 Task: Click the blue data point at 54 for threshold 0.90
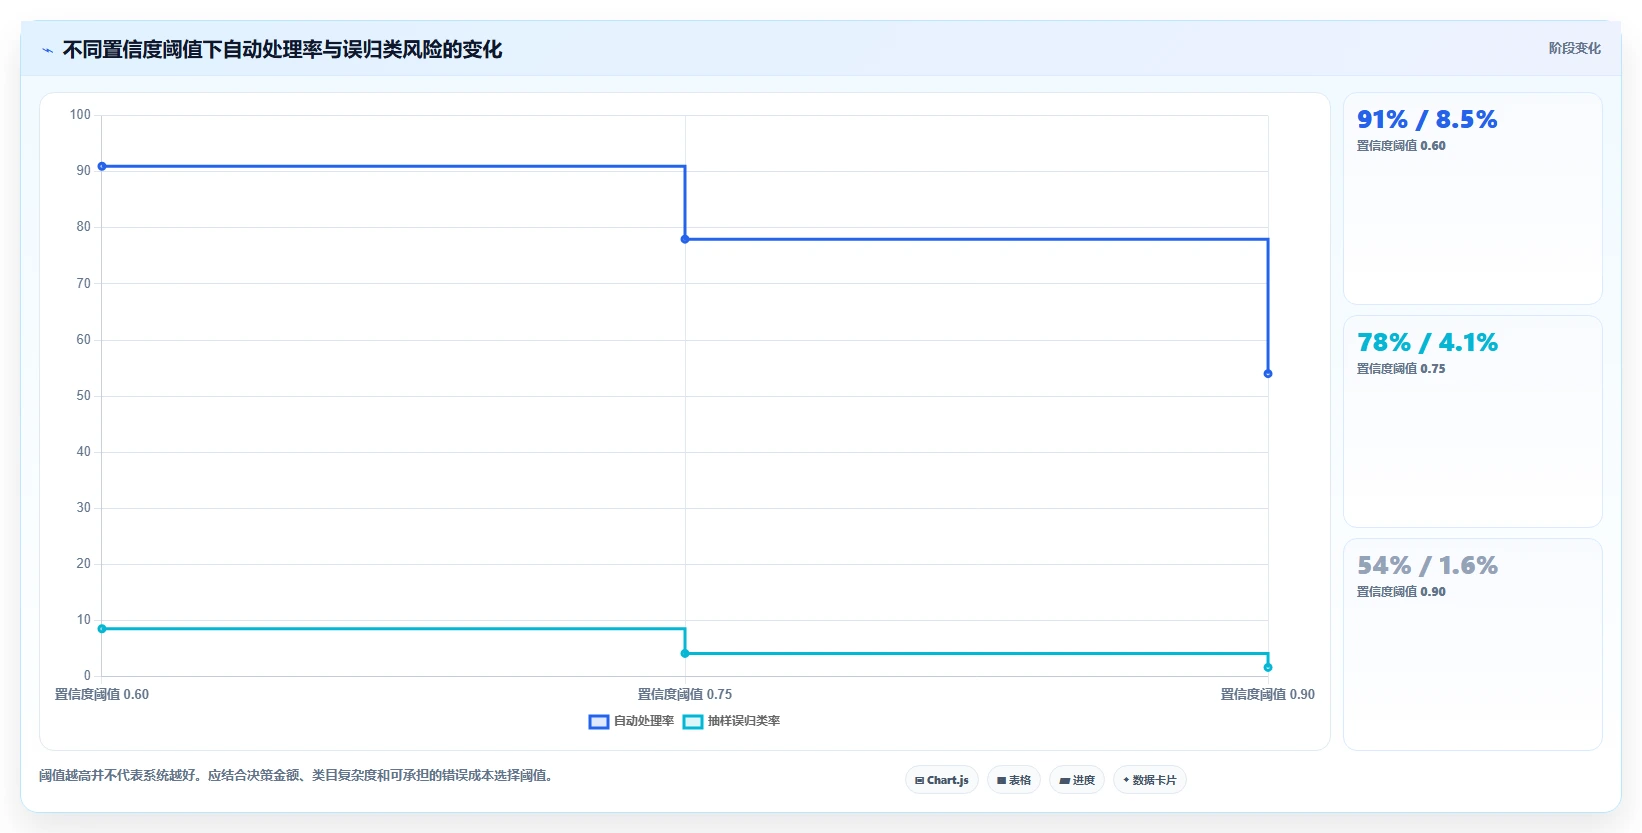pyautogui.click(x=1268, y=374)
